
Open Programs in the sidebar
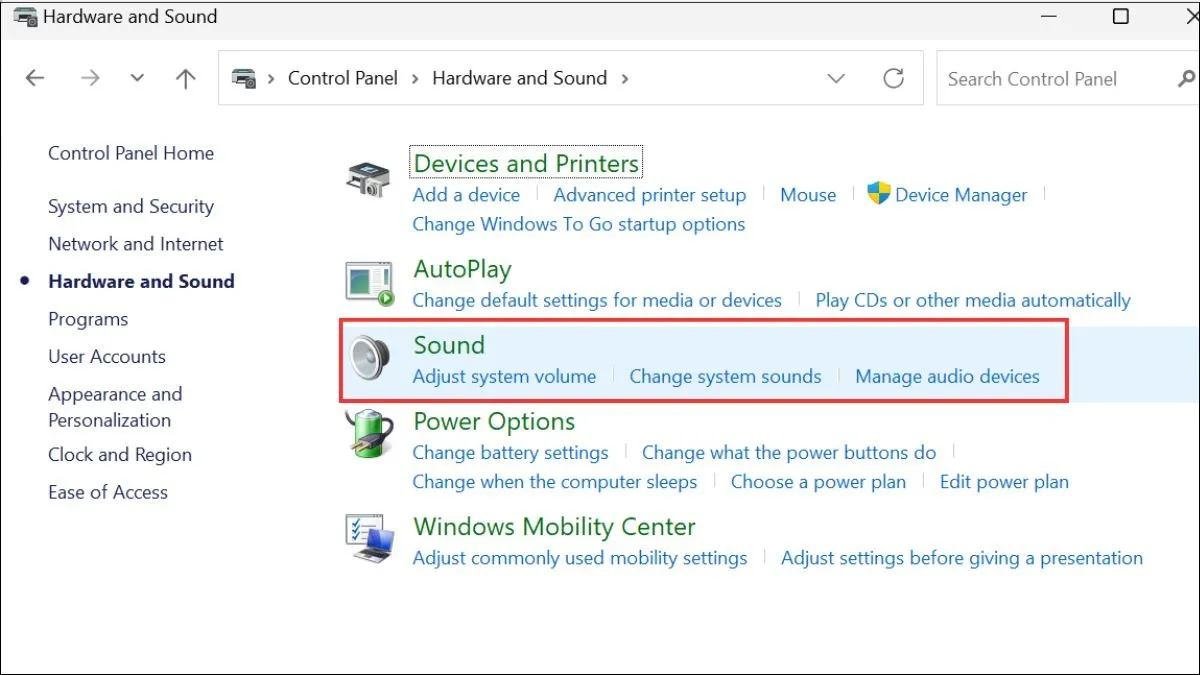pos(88,320)
